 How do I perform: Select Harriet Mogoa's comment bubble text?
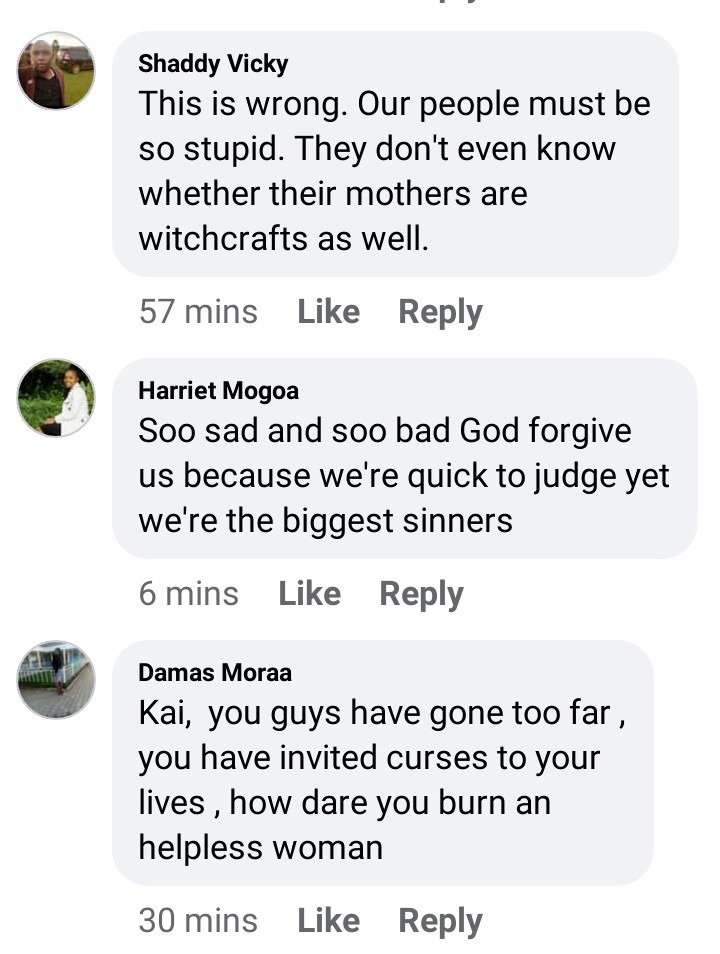click(404, 475)
